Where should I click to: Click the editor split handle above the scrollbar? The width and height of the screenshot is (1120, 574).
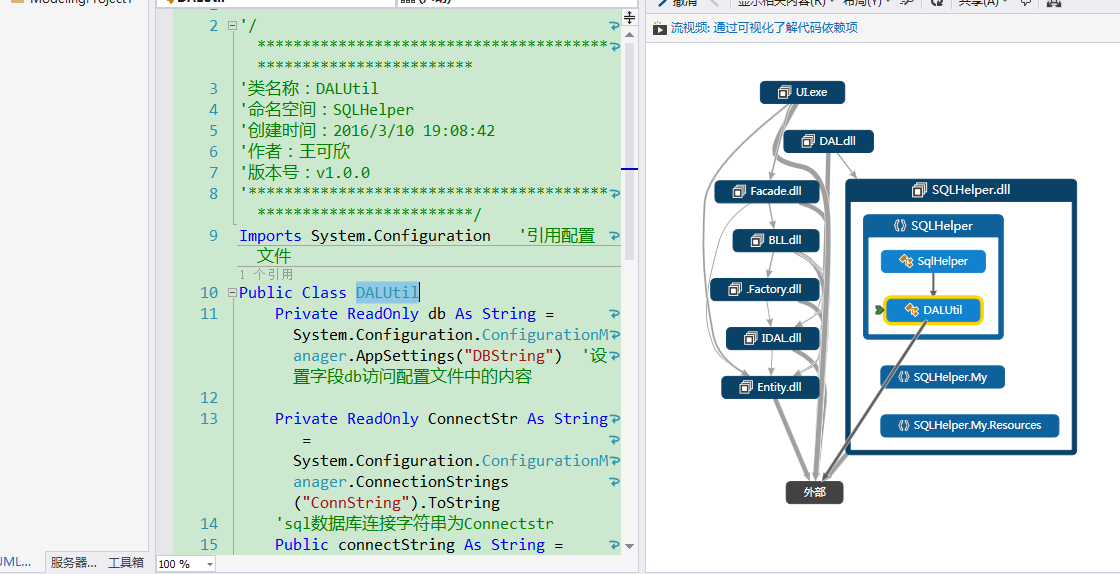pyautogui.click(x=629, y=16)
